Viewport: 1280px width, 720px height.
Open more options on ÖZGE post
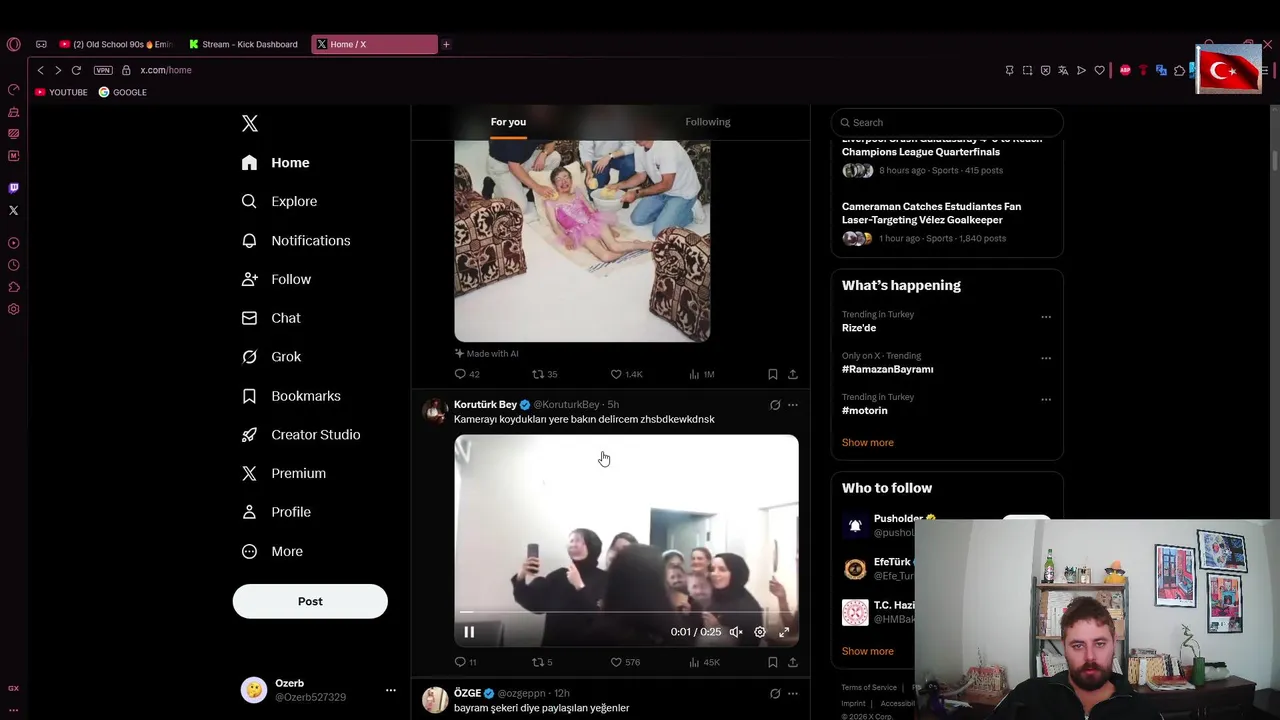793,693
